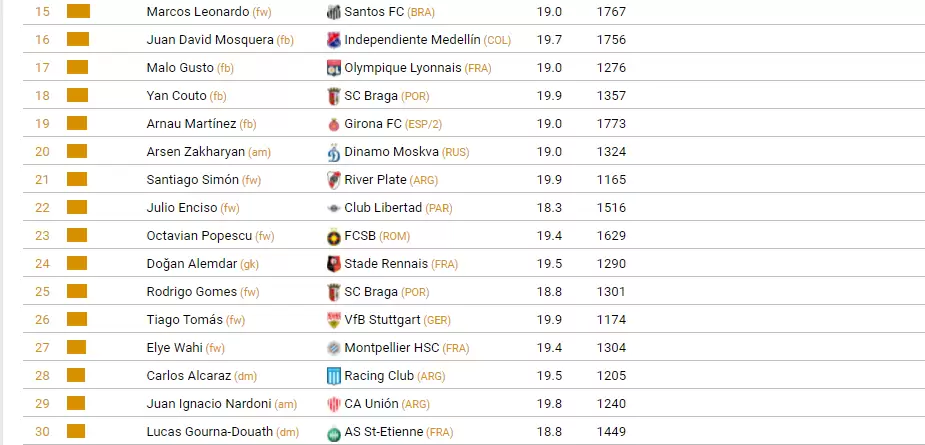Click the River Plate club crest

click(334, 180)
